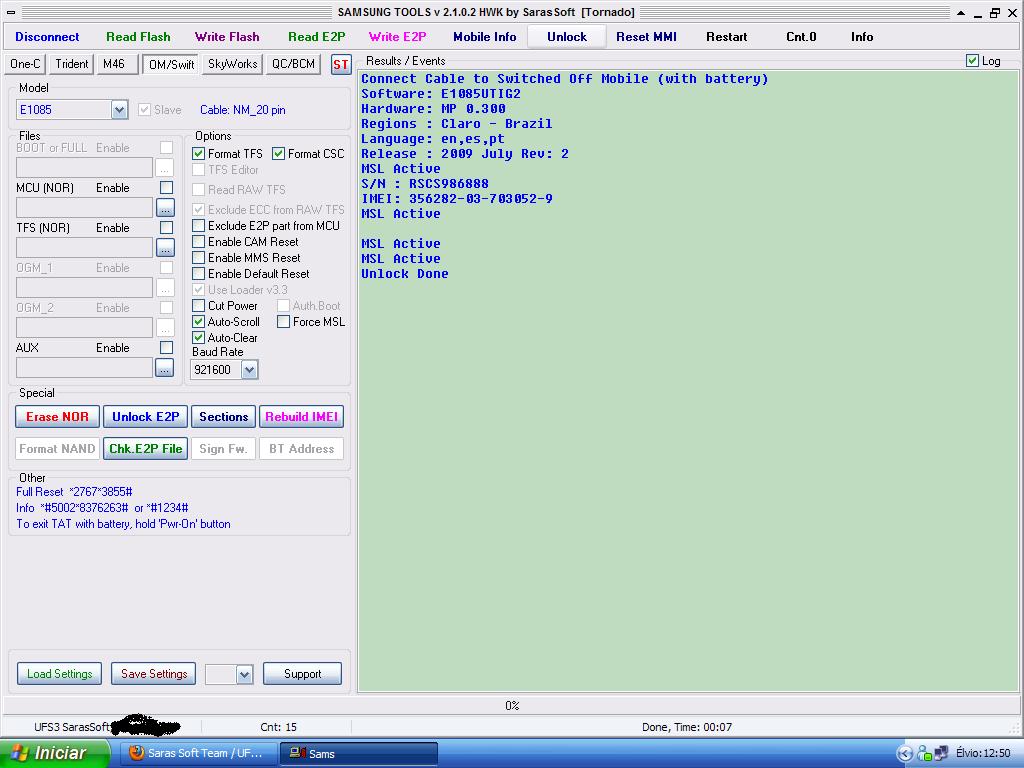Click Unlock E2P button
Screen dimensions: 1024x768
[146, 417]
